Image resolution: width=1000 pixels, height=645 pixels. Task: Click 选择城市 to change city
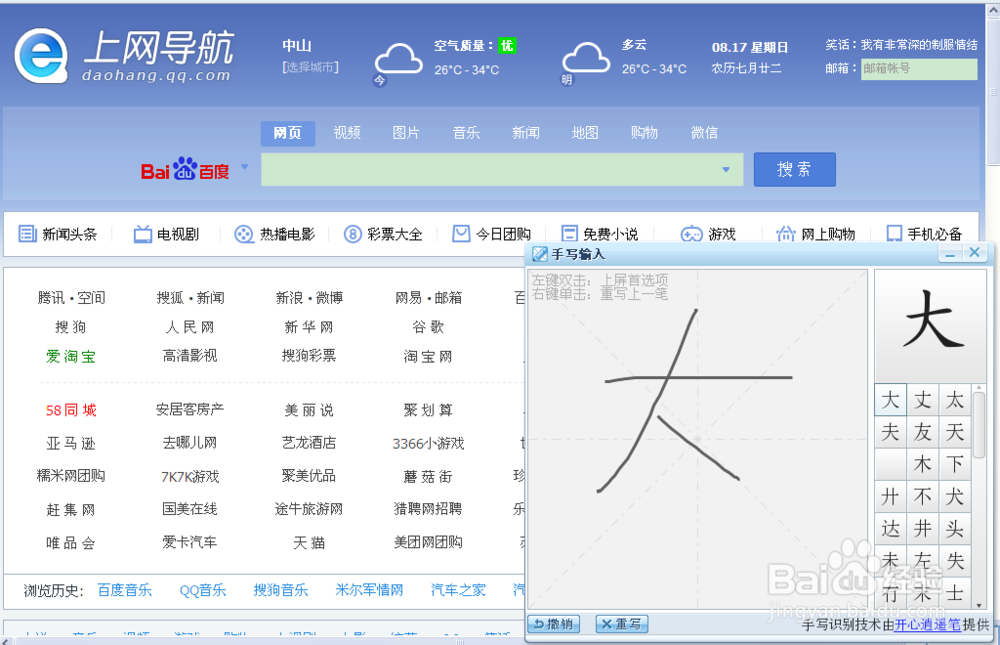311,67
